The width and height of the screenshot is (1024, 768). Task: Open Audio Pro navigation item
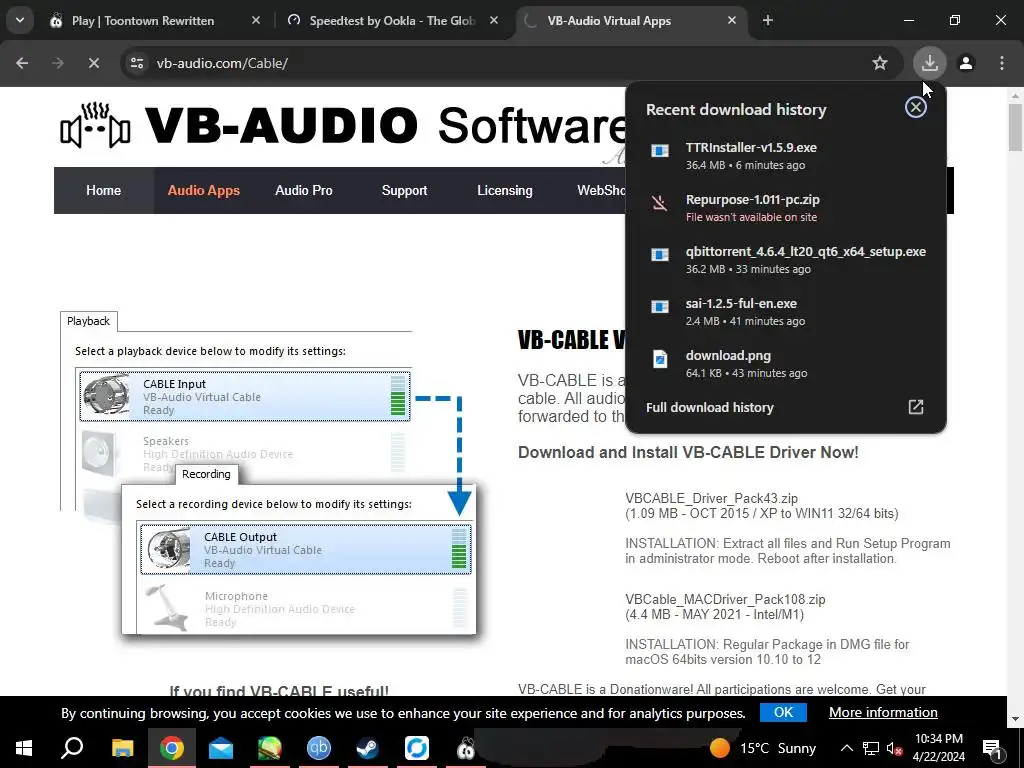[x=304, y=191]
